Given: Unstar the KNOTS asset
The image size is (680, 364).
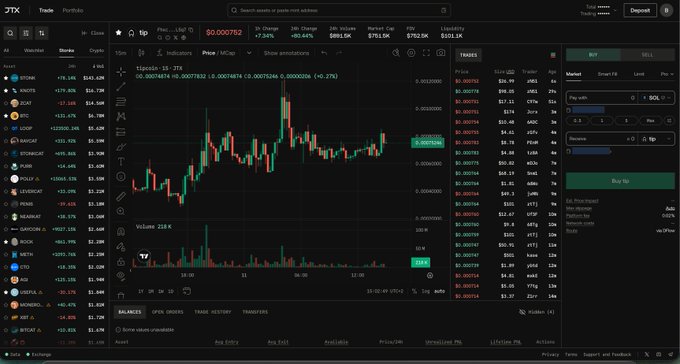Looking at the screenshot, I should (6, 91).
